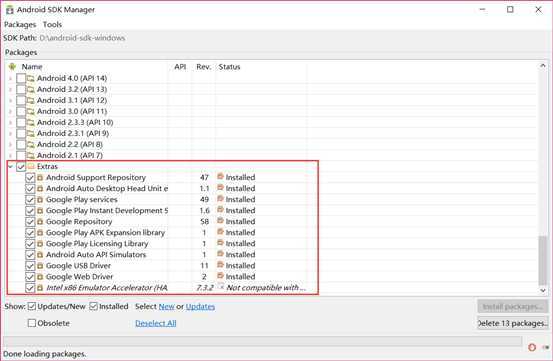Viewport: 553px width, 361px height.
Task: Click installed status icon for Google Play Licensing Library
Action: tap(220, 243)
